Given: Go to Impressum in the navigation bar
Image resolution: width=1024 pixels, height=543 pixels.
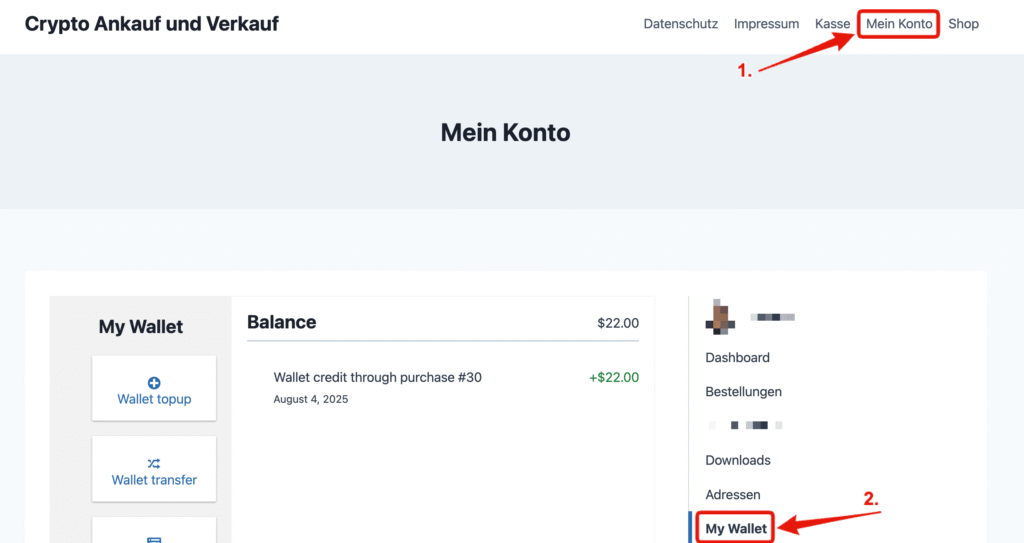Looking at the screenshot, I should coord(766,24).
